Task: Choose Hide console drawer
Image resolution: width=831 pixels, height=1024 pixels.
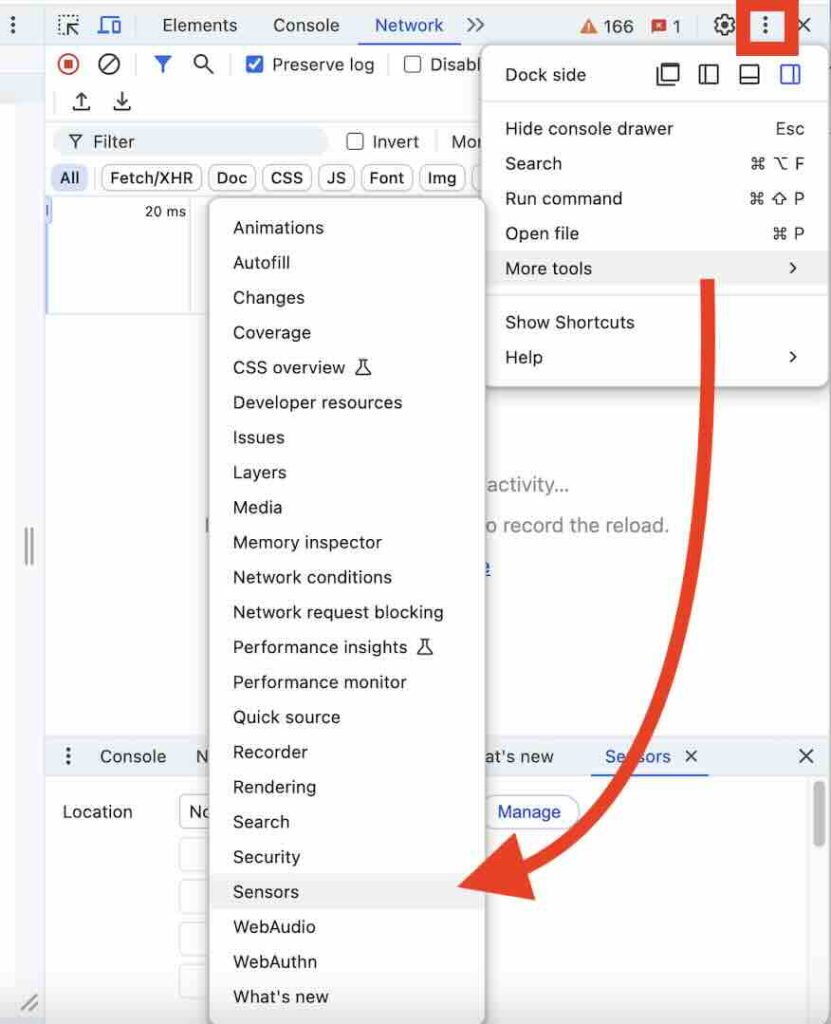Action: point(653,129)
